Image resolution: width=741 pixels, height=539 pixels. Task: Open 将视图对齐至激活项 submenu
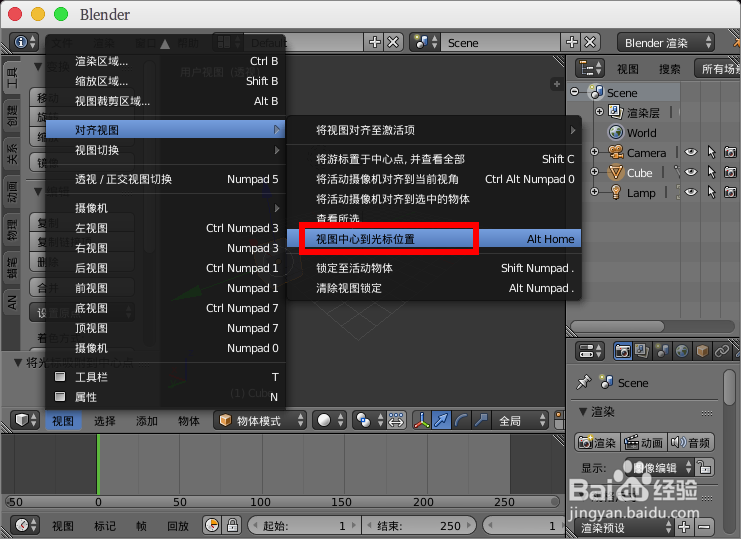pyautogui.click(x=434, y=130)
